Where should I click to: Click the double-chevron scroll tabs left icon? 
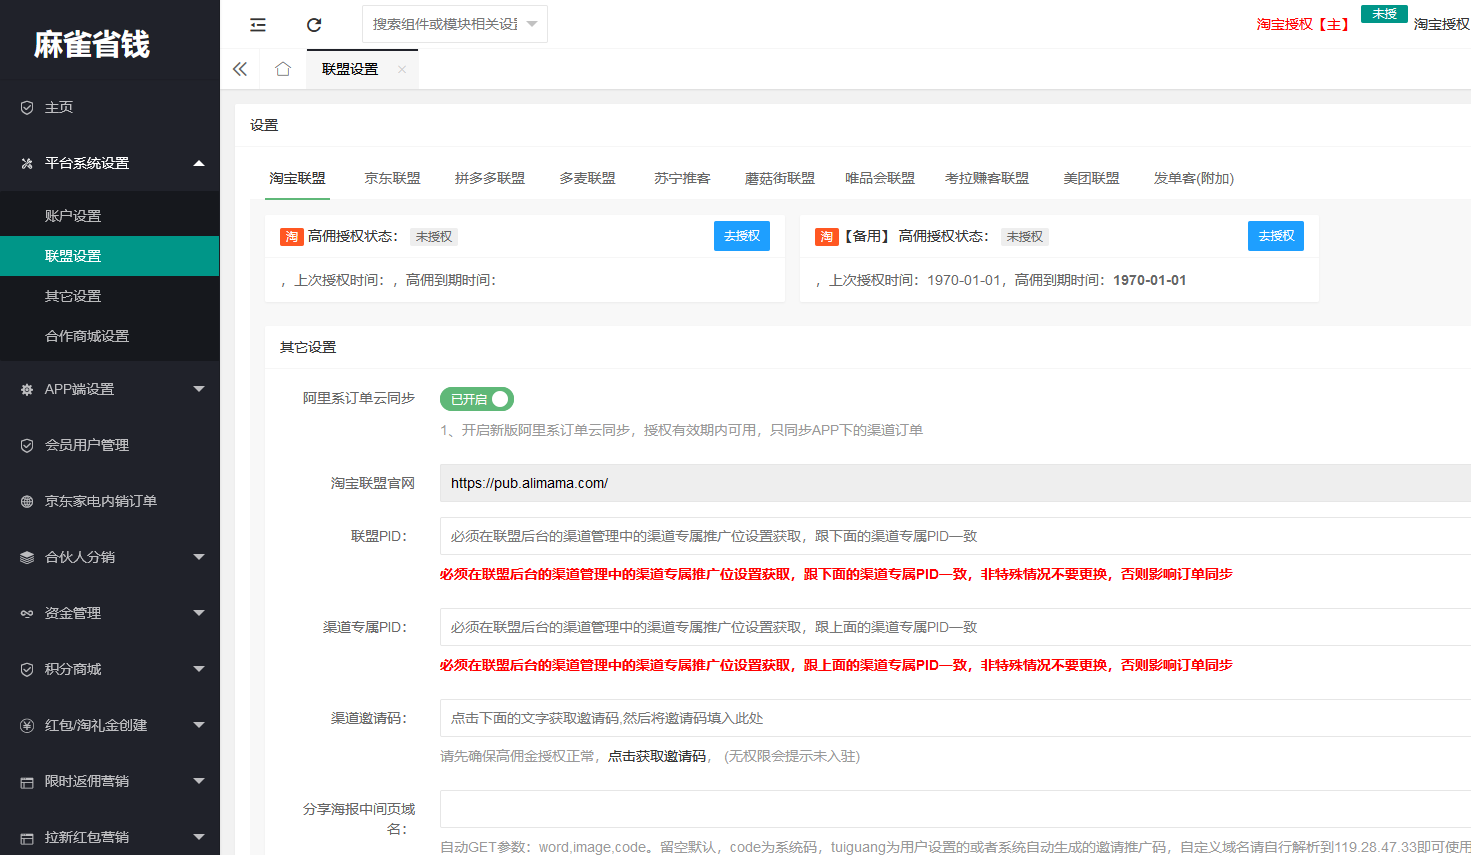pyautogui.click(x=240, y=69)
